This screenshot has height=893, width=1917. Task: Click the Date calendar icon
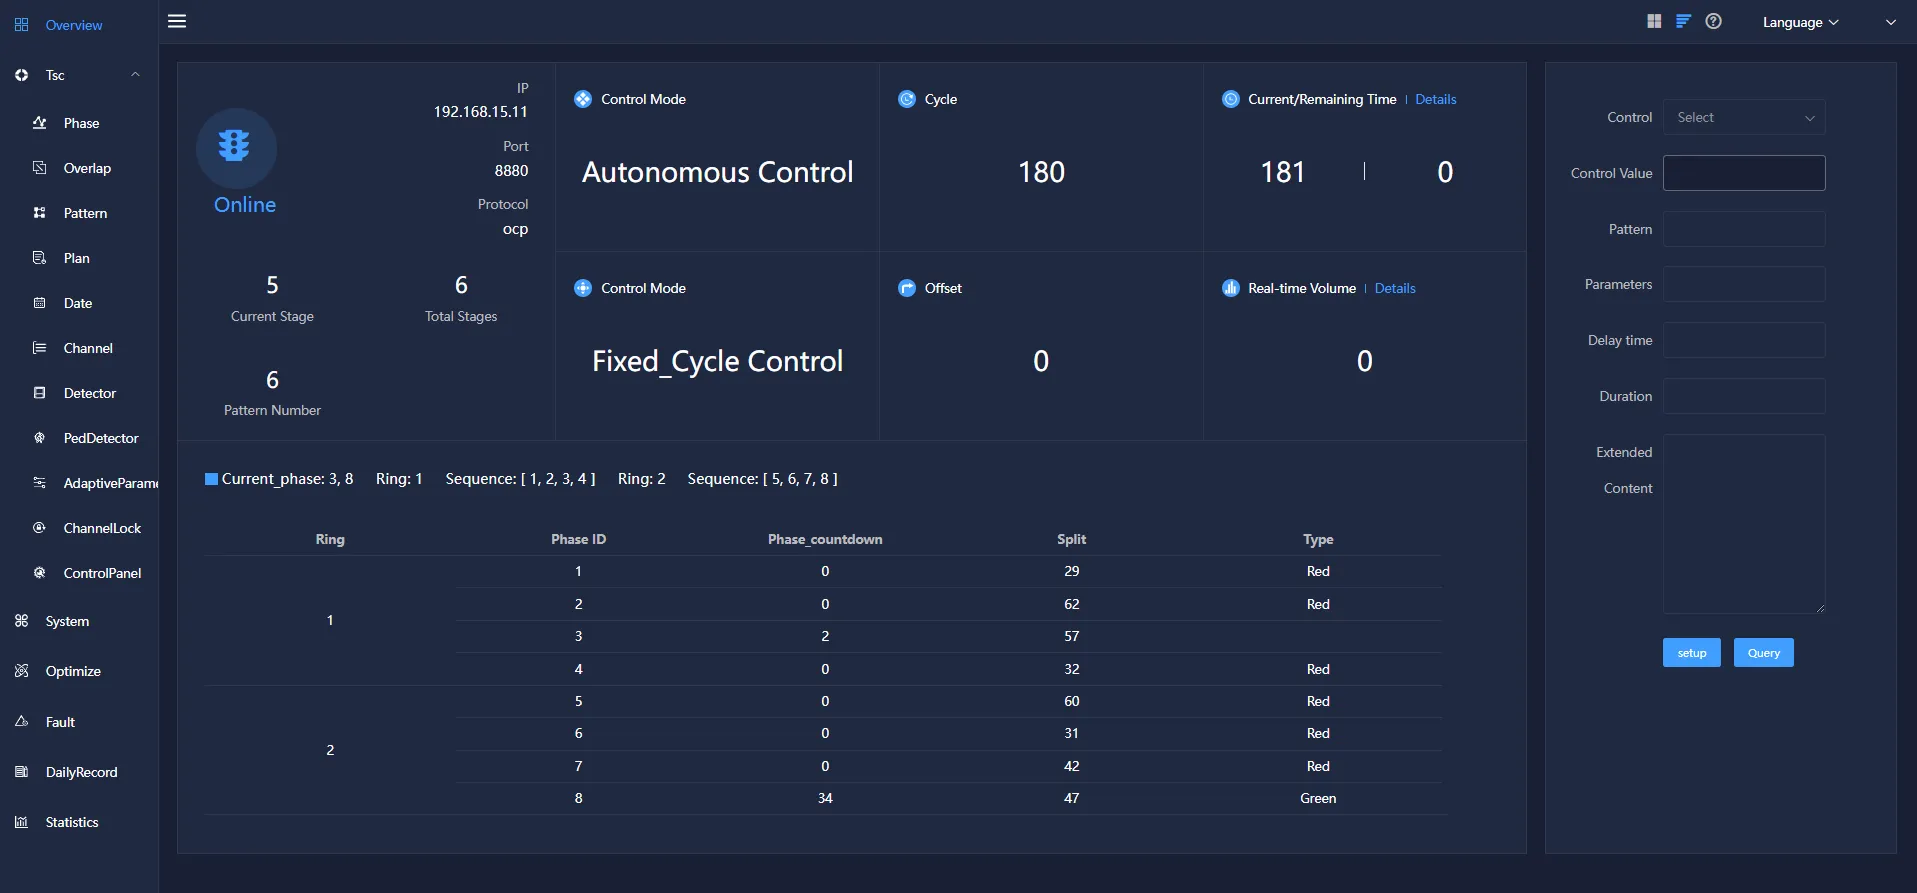pyautogui.click(x=40, y=303)
